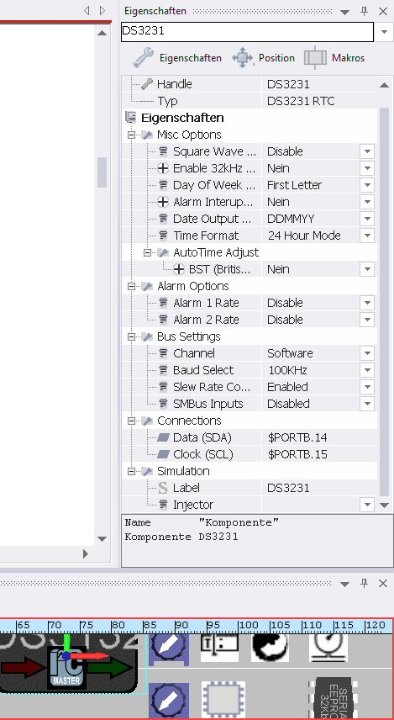
Task: Select the Handle property row
Action: [x=250, y=84]
